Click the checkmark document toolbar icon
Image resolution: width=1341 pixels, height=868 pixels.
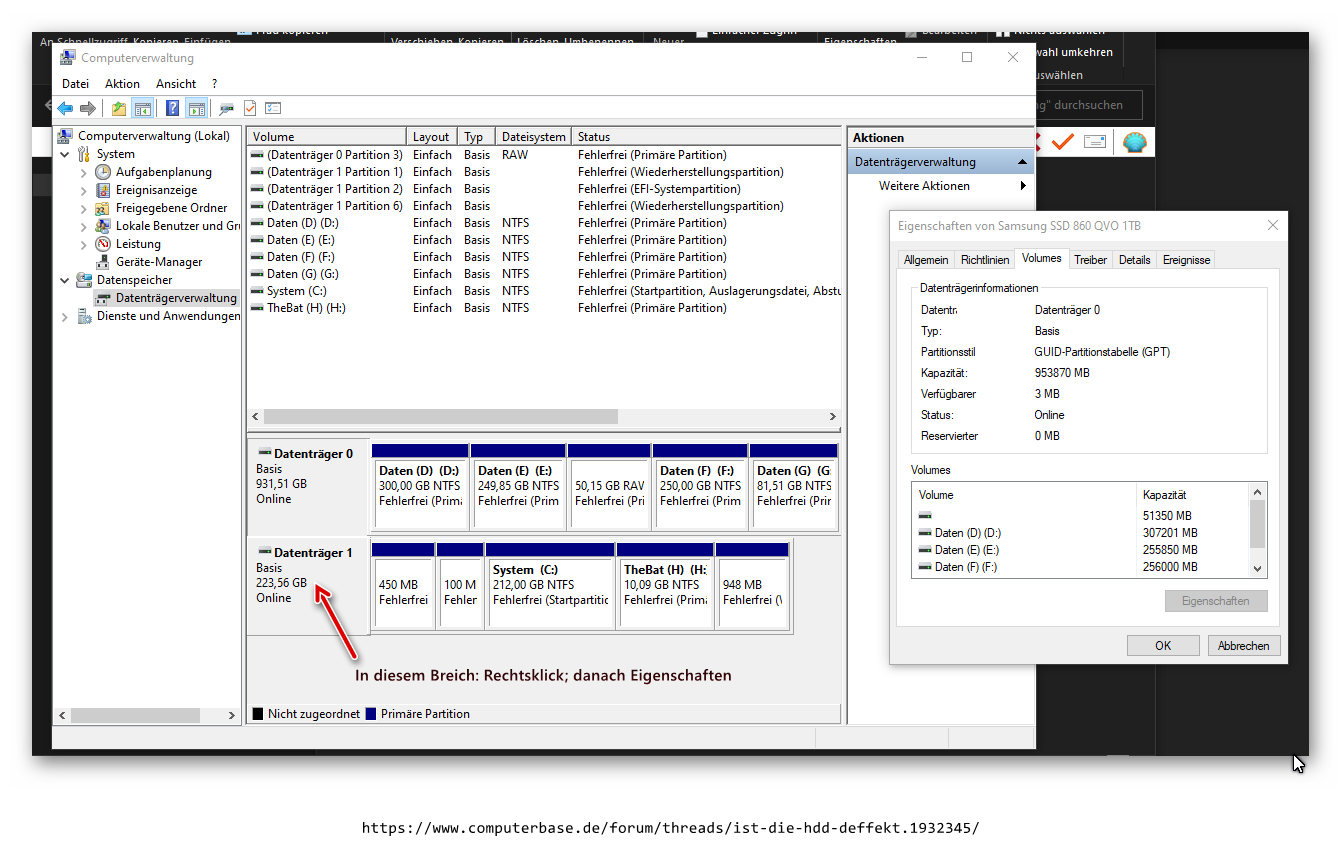pyautogui.click(x=250, y=108)
